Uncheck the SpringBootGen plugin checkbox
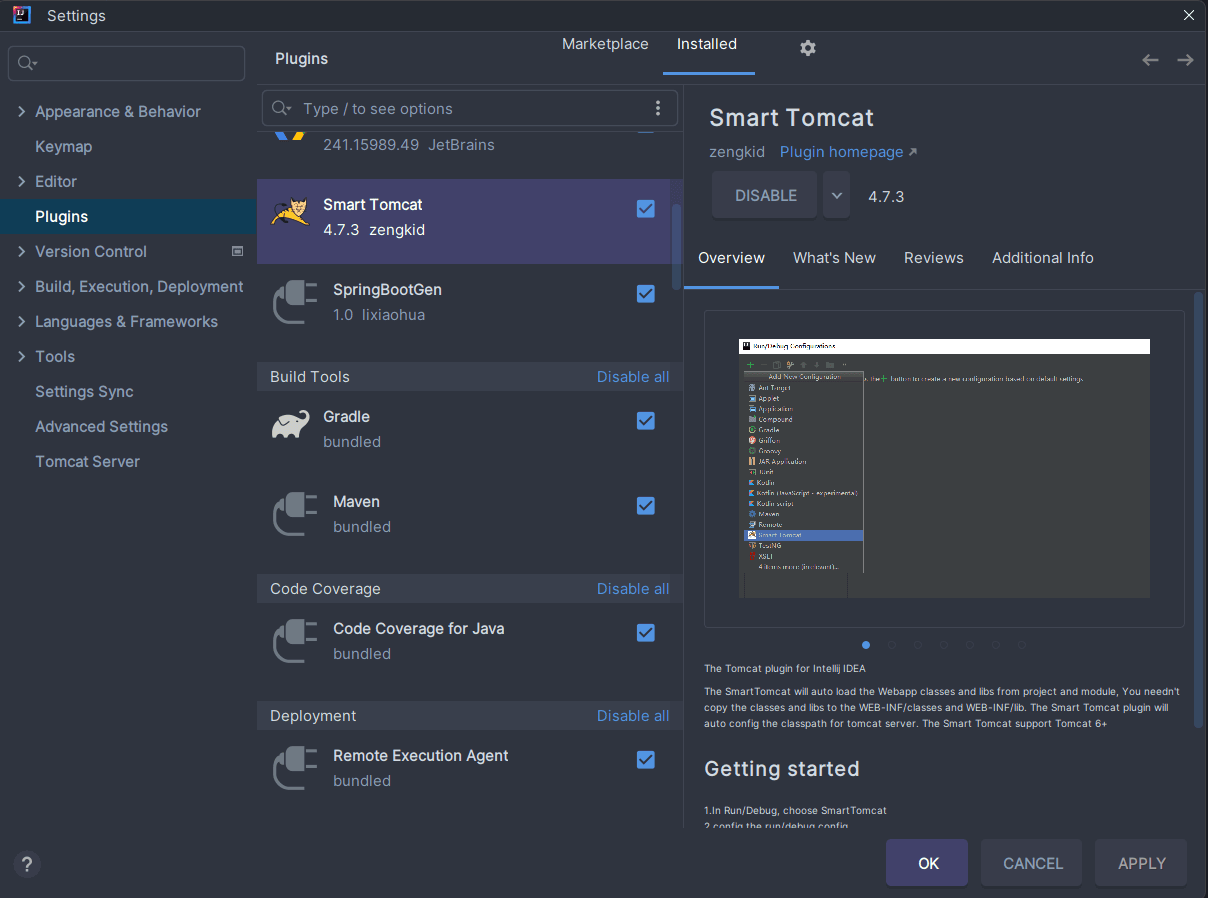The image size is (1208, 898). [646, 294]
